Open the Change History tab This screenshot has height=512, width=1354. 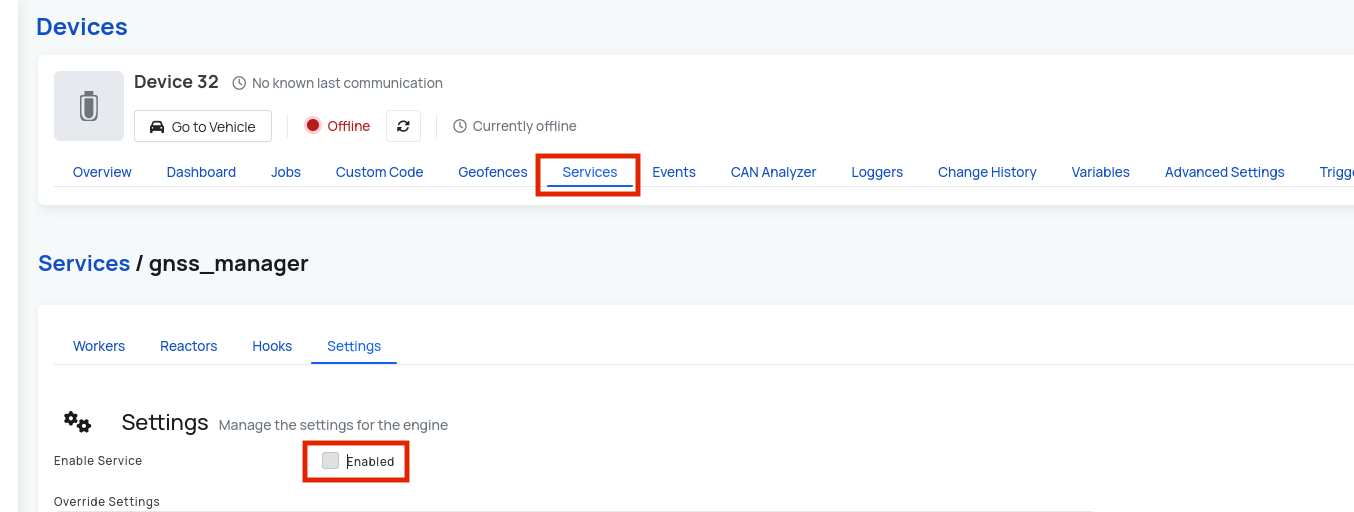click(987, 172)
